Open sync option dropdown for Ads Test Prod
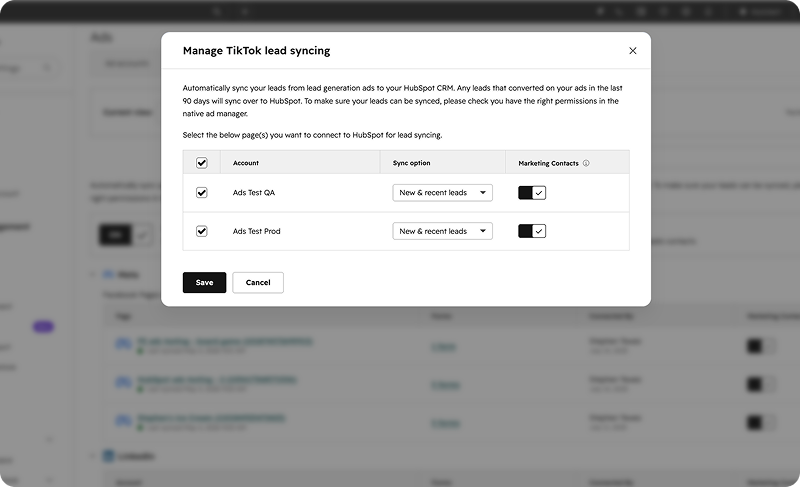 point(442,231)
